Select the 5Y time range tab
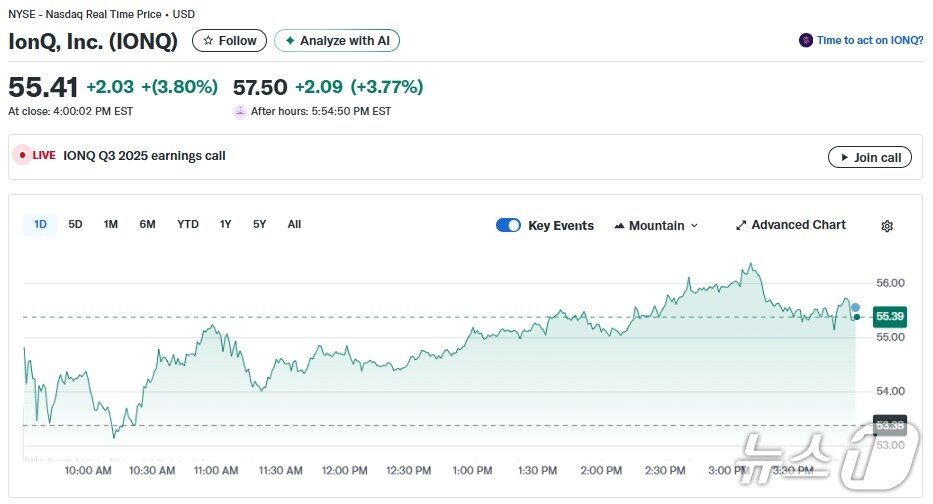This screenshot has height=504, width=933. [259, 224]
